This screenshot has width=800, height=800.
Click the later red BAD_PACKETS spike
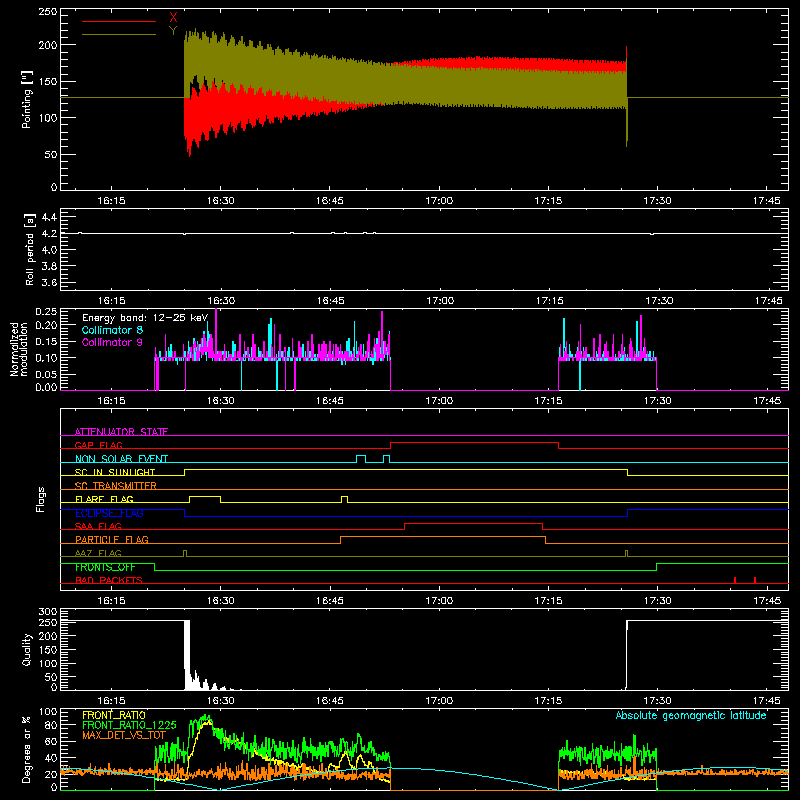[x=755, y=580]
